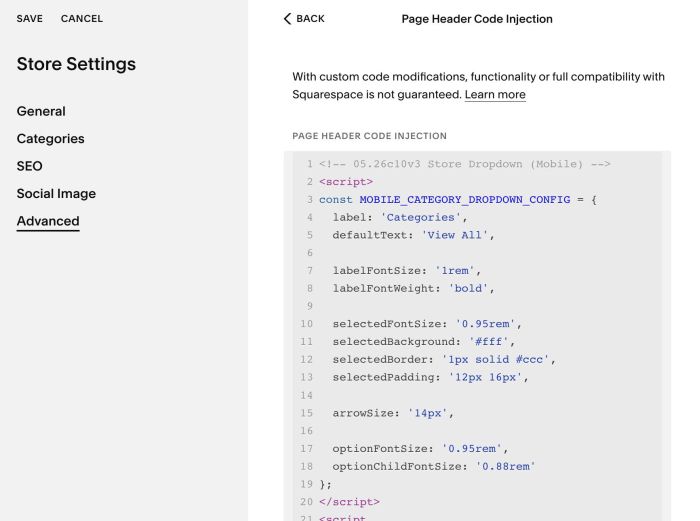
Task: Click the MOBILE_CATEGORY_DROPDOWN_CONFIG constant name
Action: pos(465,200)
